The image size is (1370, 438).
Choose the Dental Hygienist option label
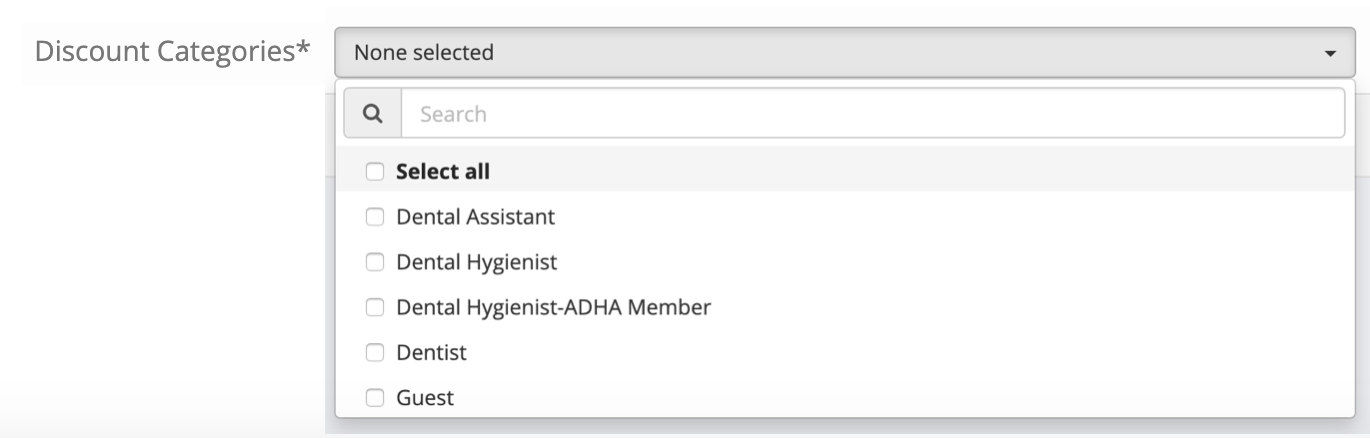pos(477,262)
